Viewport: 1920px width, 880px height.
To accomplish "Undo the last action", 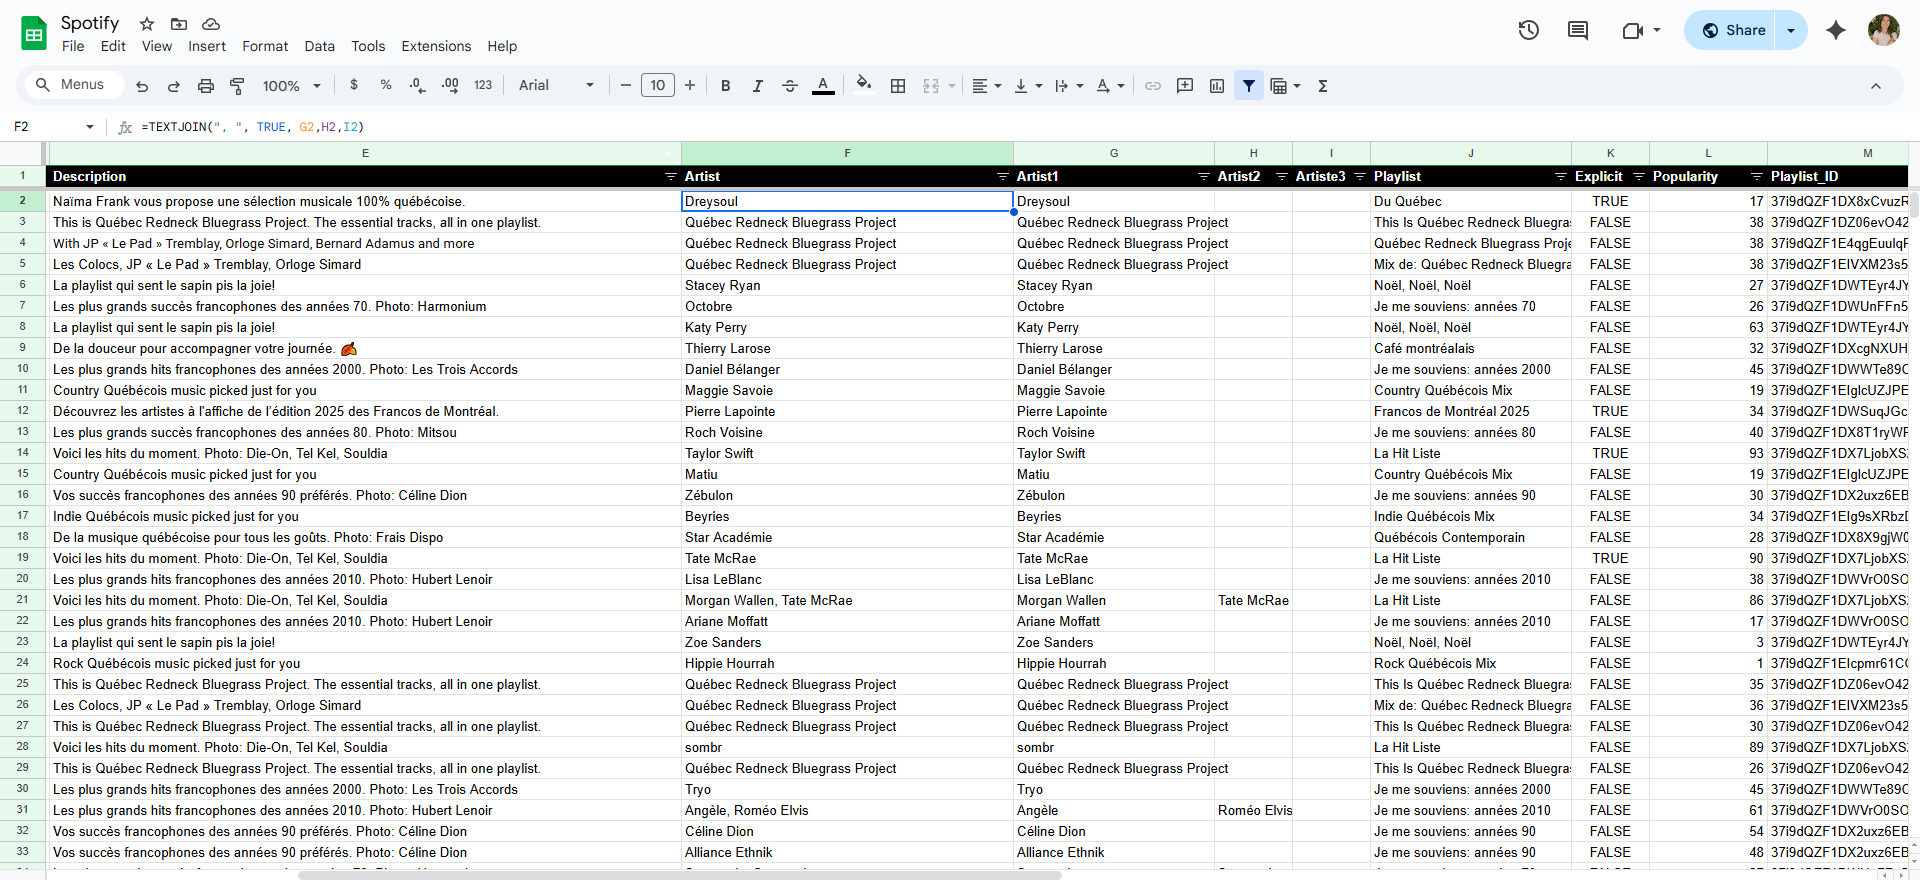I will coord(142,86).
